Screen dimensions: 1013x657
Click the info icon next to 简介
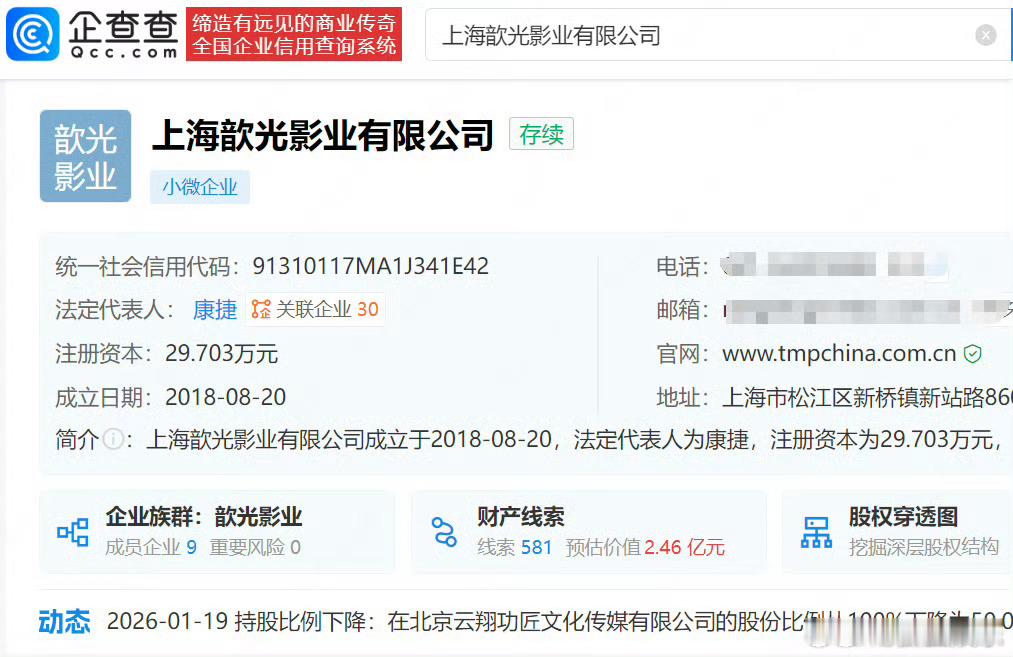click(113, 440)
